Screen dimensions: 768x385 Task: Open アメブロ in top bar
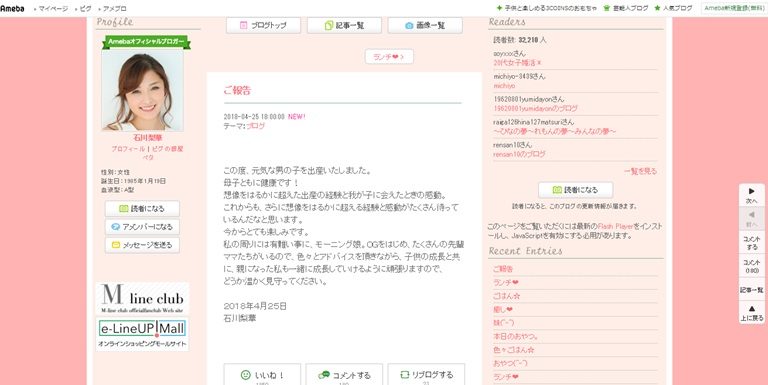click(115, 9)
